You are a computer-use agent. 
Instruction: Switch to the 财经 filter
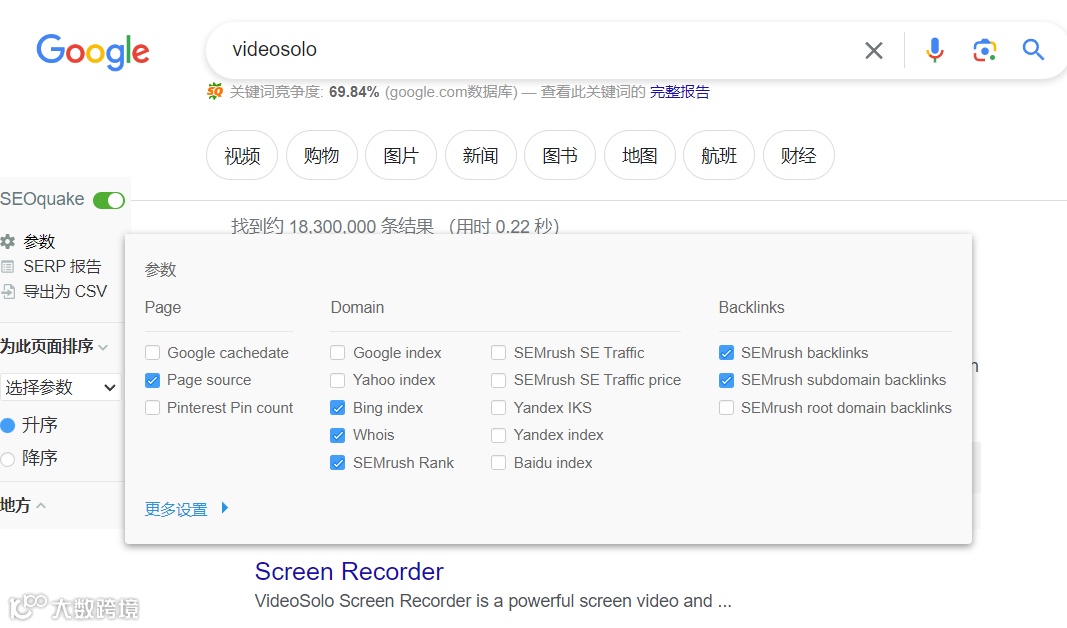(x=799, y=155)
